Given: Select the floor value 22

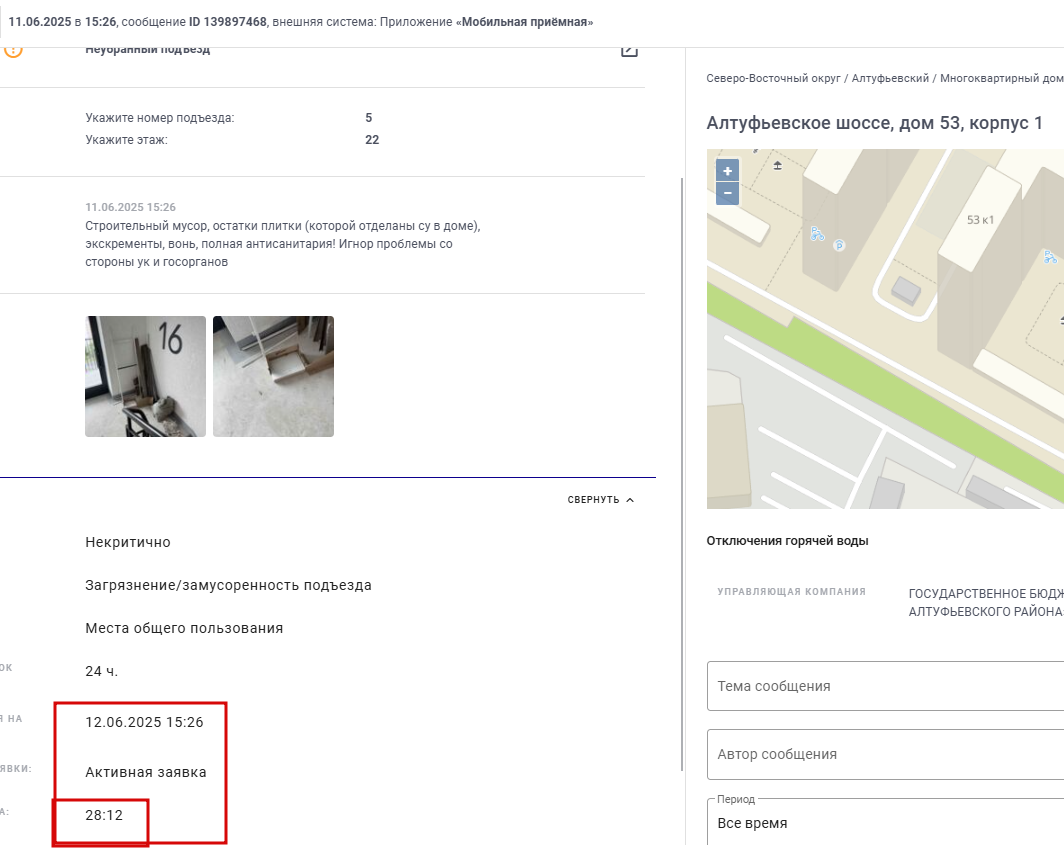Looking at the screenshot, I should click(x=372, y=140).
